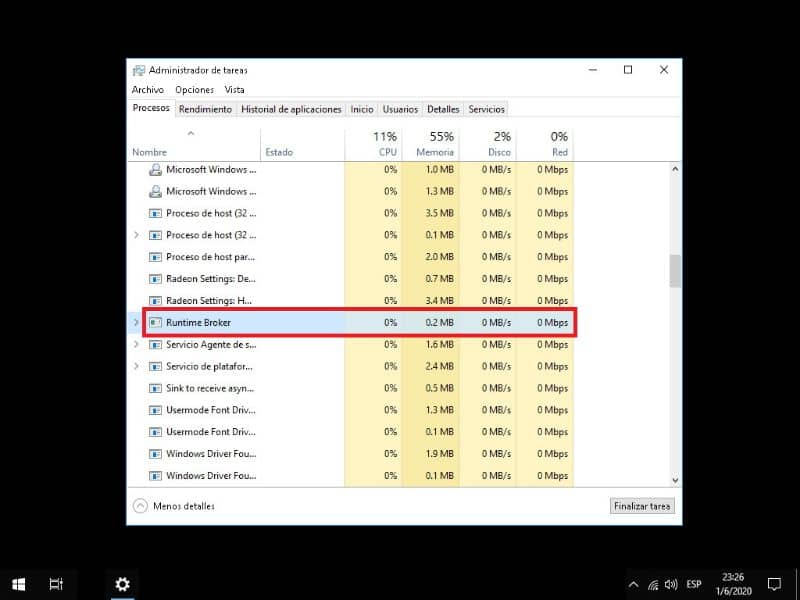
Task: Collapse with Menos detalles arrow
Action: [x=140, y=506]
